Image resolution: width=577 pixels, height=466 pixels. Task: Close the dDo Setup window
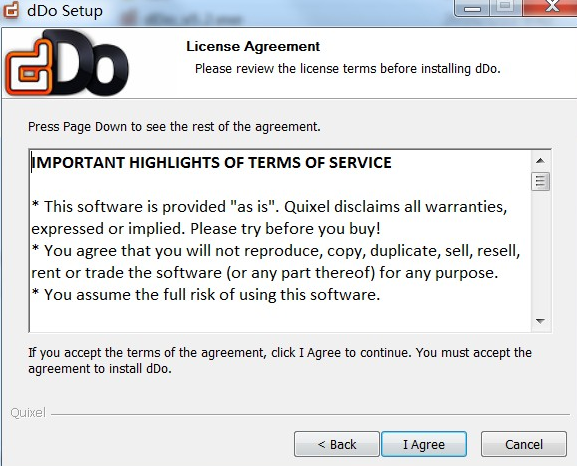(x=550, y=8)
